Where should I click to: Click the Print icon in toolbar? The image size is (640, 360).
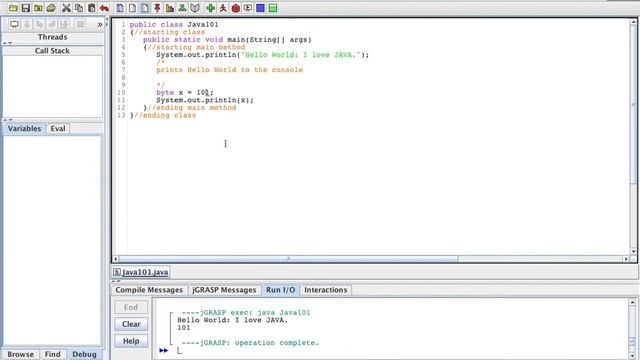pyautogui.click(x=51, y=8)
